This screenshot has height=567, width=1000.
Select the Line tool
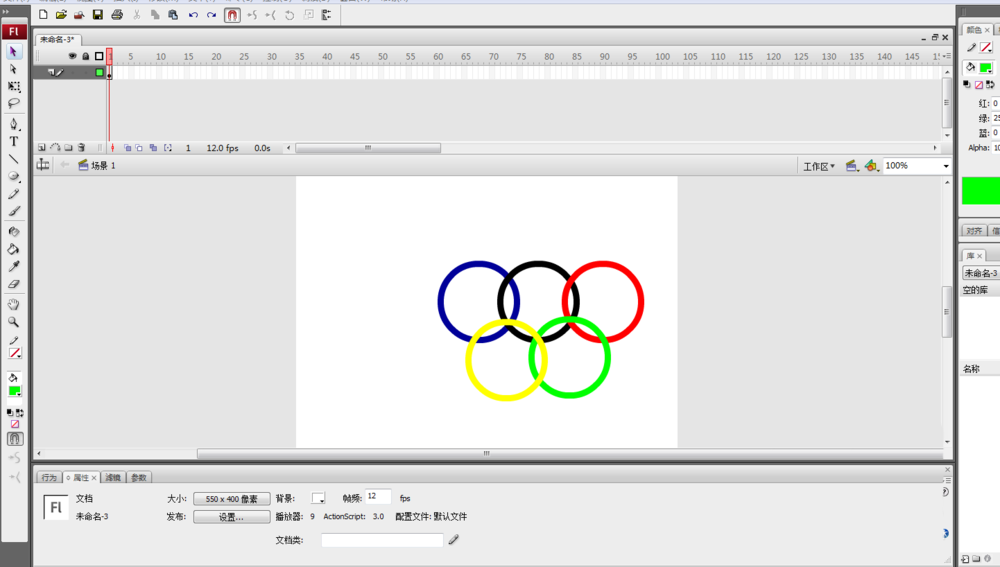tap(13, 159)
